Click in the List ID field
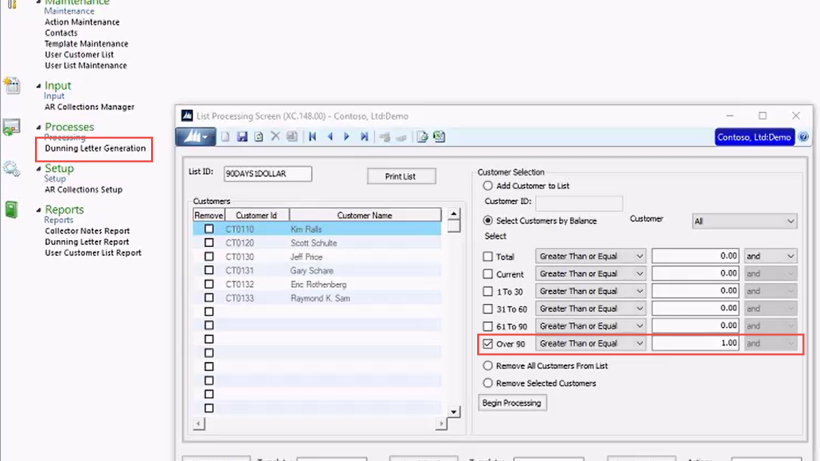 point(268,174)
